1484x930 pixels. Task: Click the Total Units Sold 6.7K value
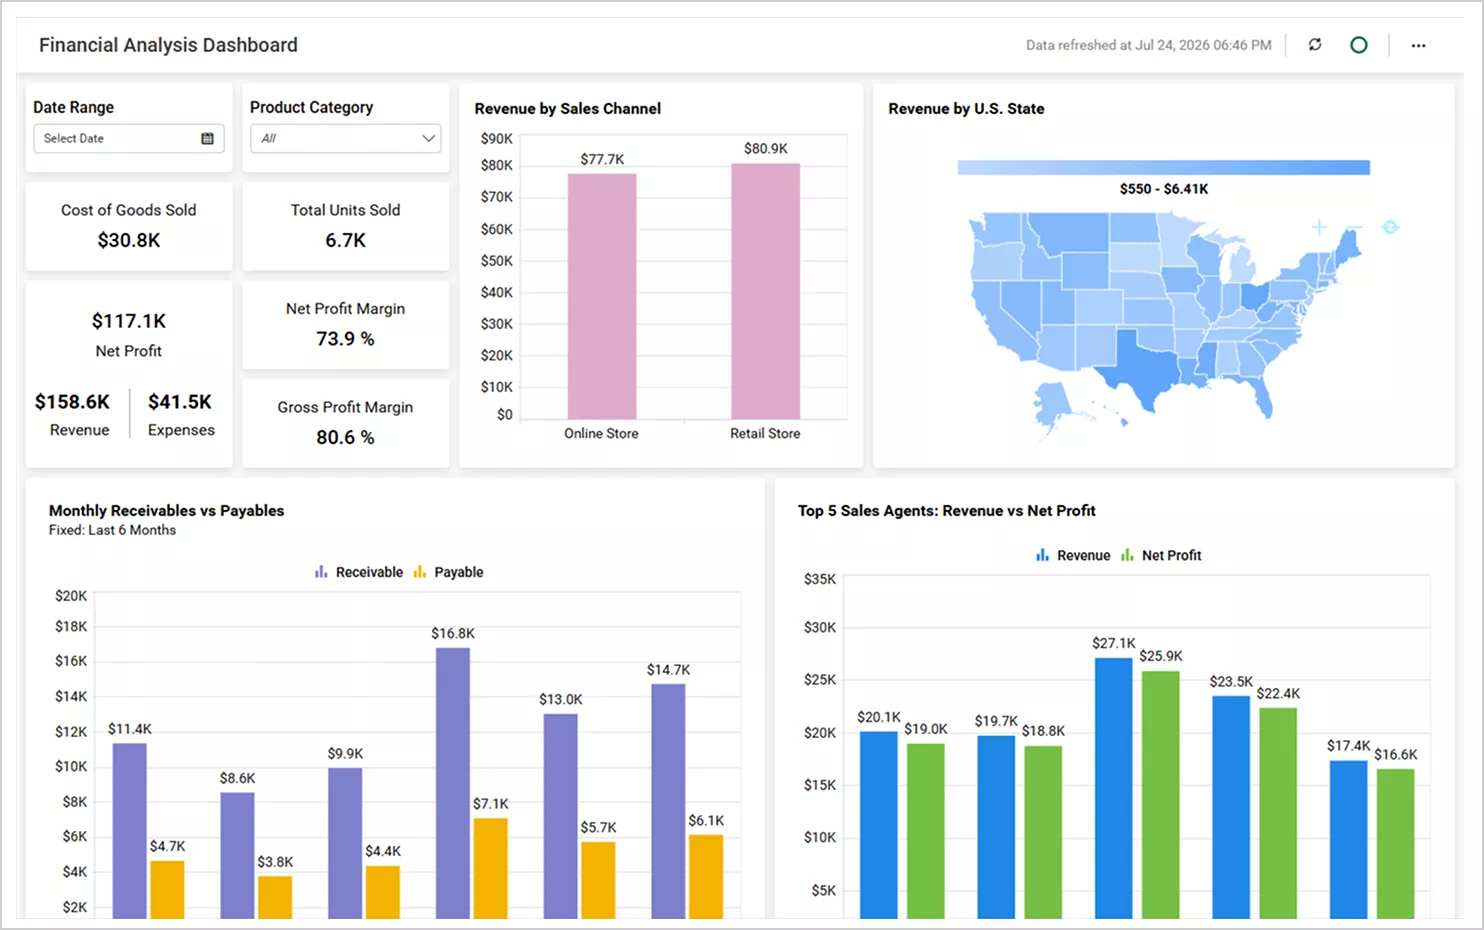tap(345, 240)
